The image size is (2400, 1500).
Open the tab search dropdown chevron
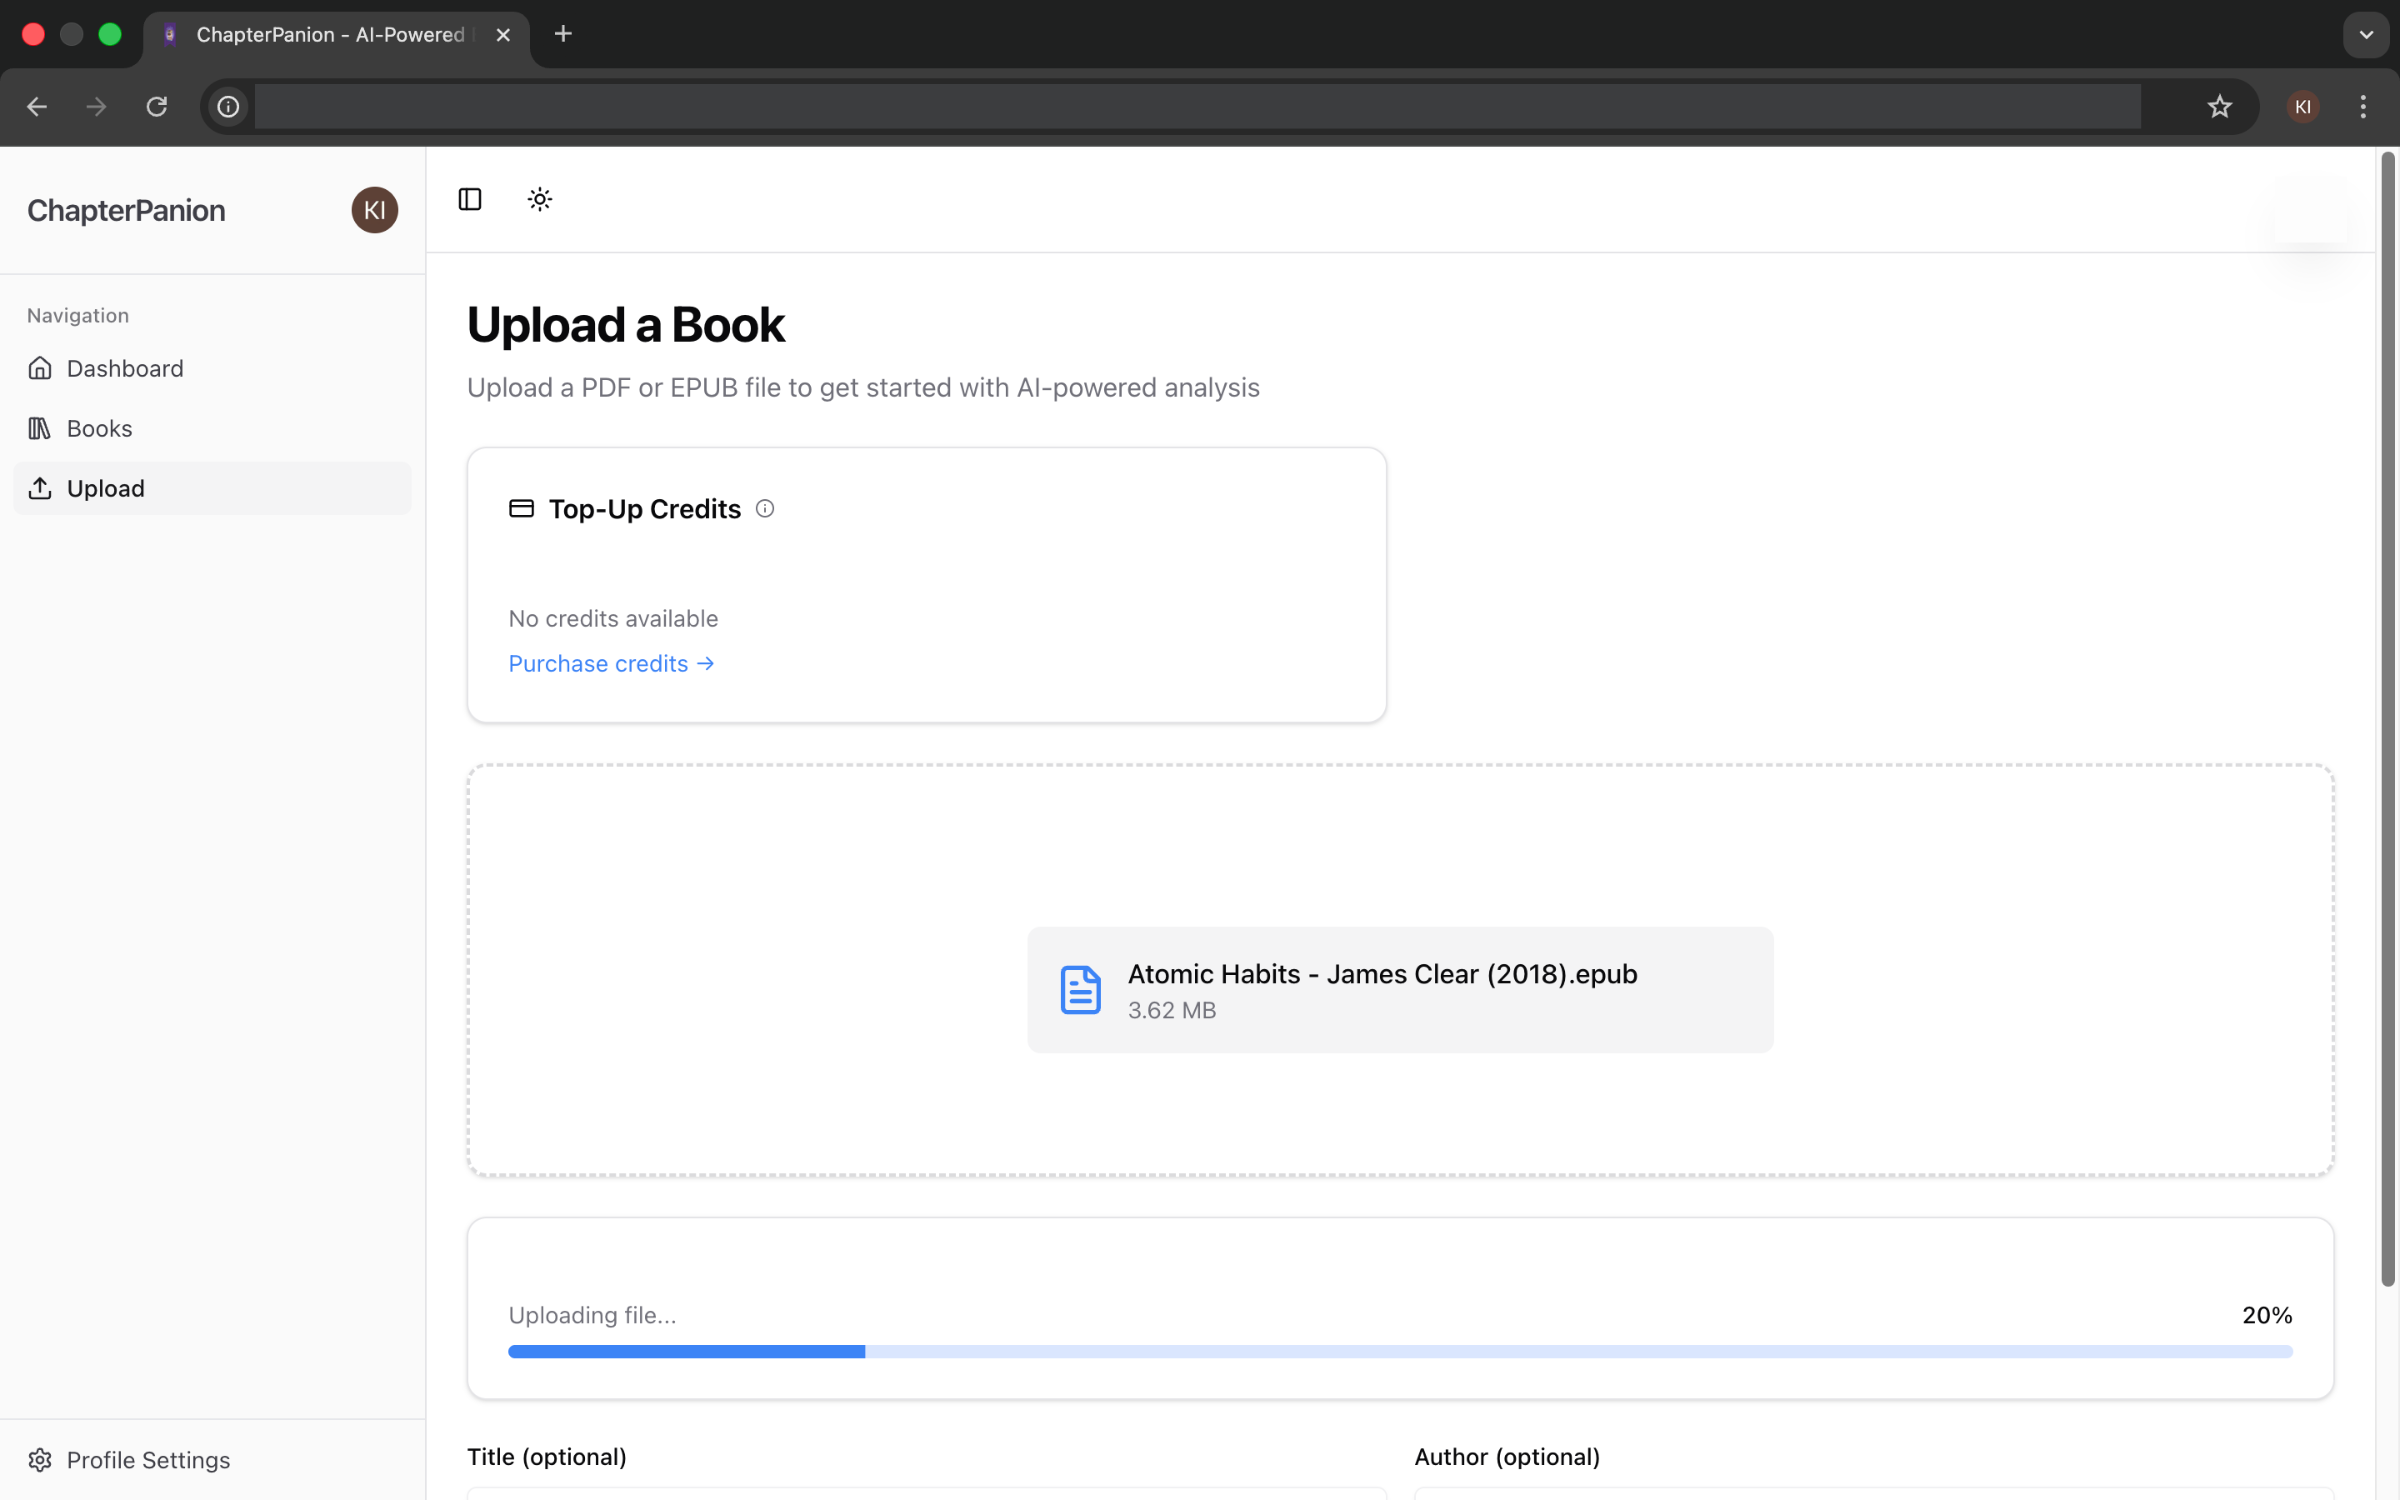[2365, 35]
